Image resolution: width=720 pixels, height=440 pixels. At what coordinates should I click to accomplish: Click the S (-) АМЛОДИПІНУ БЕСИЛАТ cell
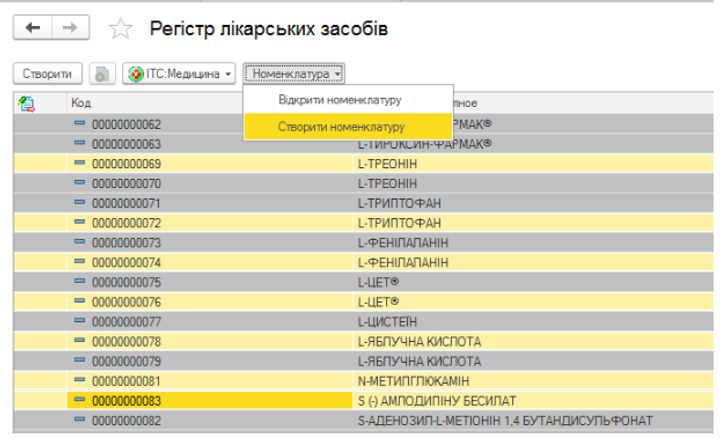coord(437,401)
